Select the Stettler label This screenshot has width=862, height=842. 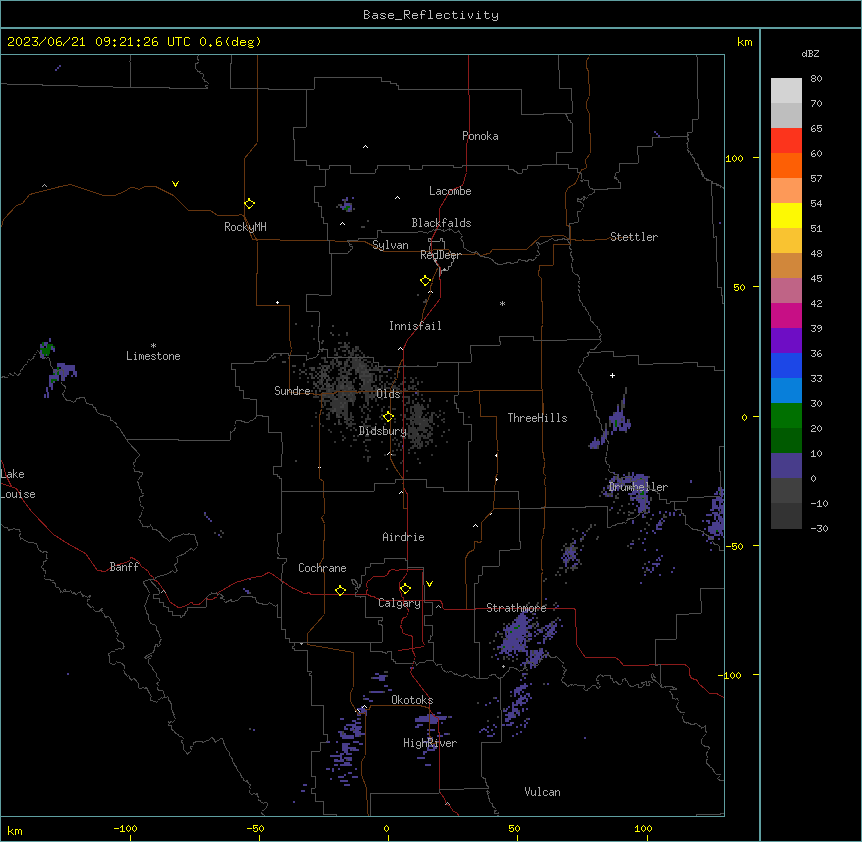(633, 237)
